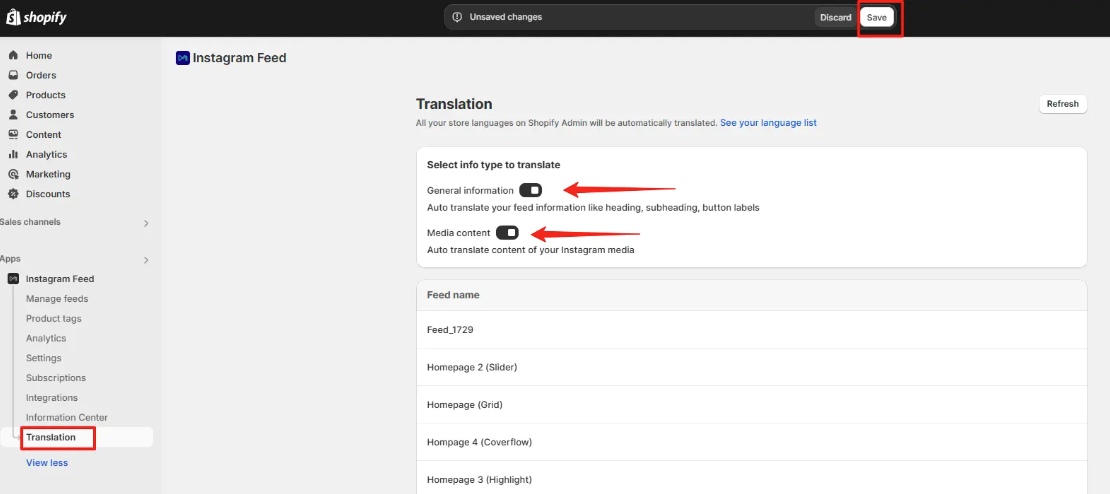
Task: Toggle General information translation switch
Action: click(530, 190)
